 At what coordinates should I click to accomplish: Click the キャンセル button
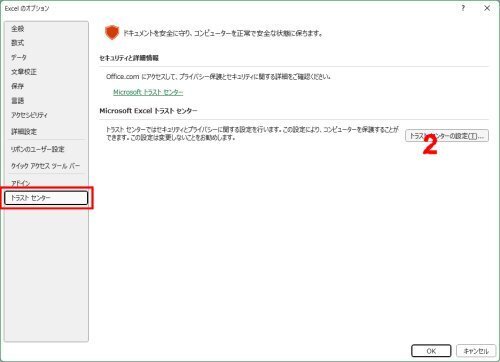(476, 351)
